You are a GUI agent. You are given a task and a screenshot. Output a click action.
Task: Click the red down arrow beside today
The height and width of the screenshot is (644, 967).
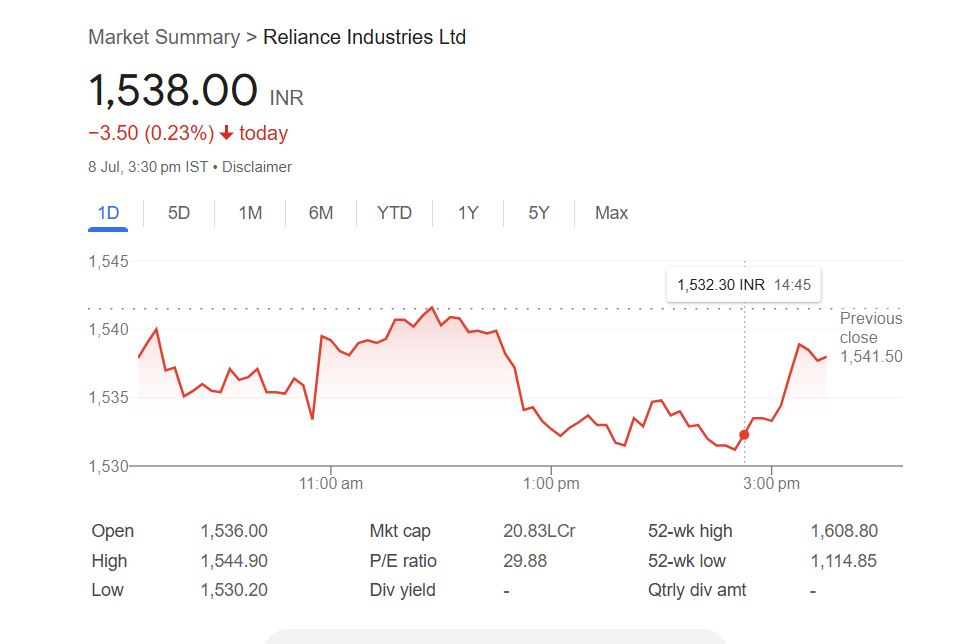[227, 134]
